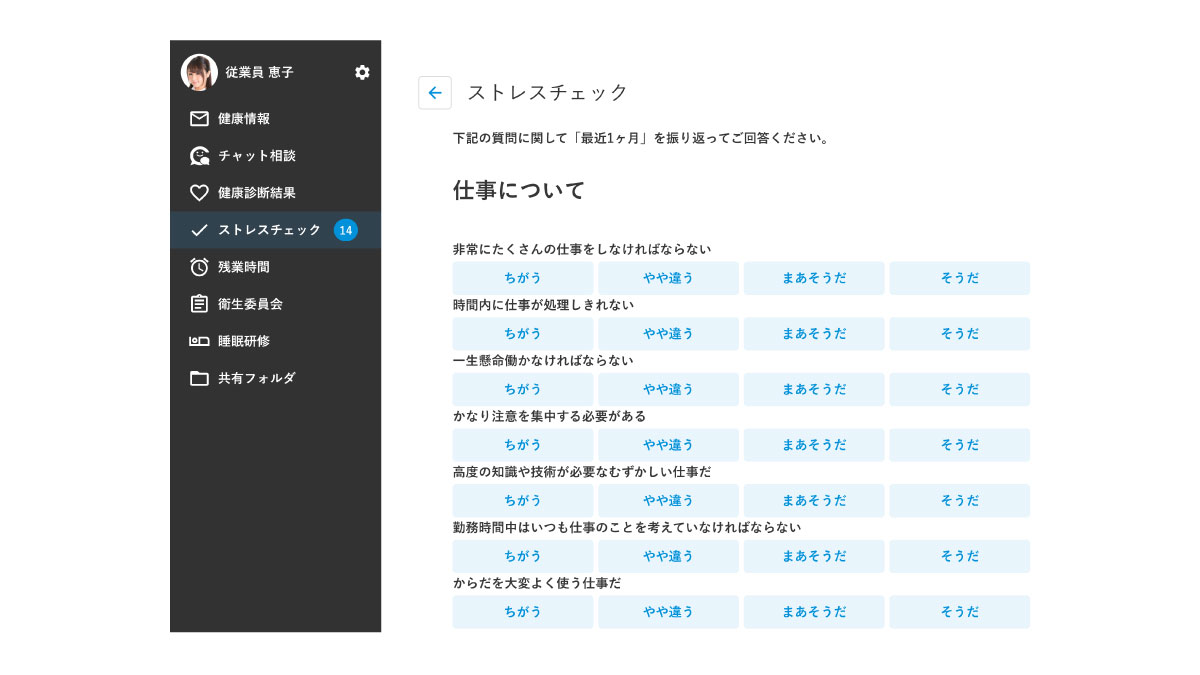1200x675 pixels.
Task: Click user name 従業員 恵子
Action: point(259,72)
